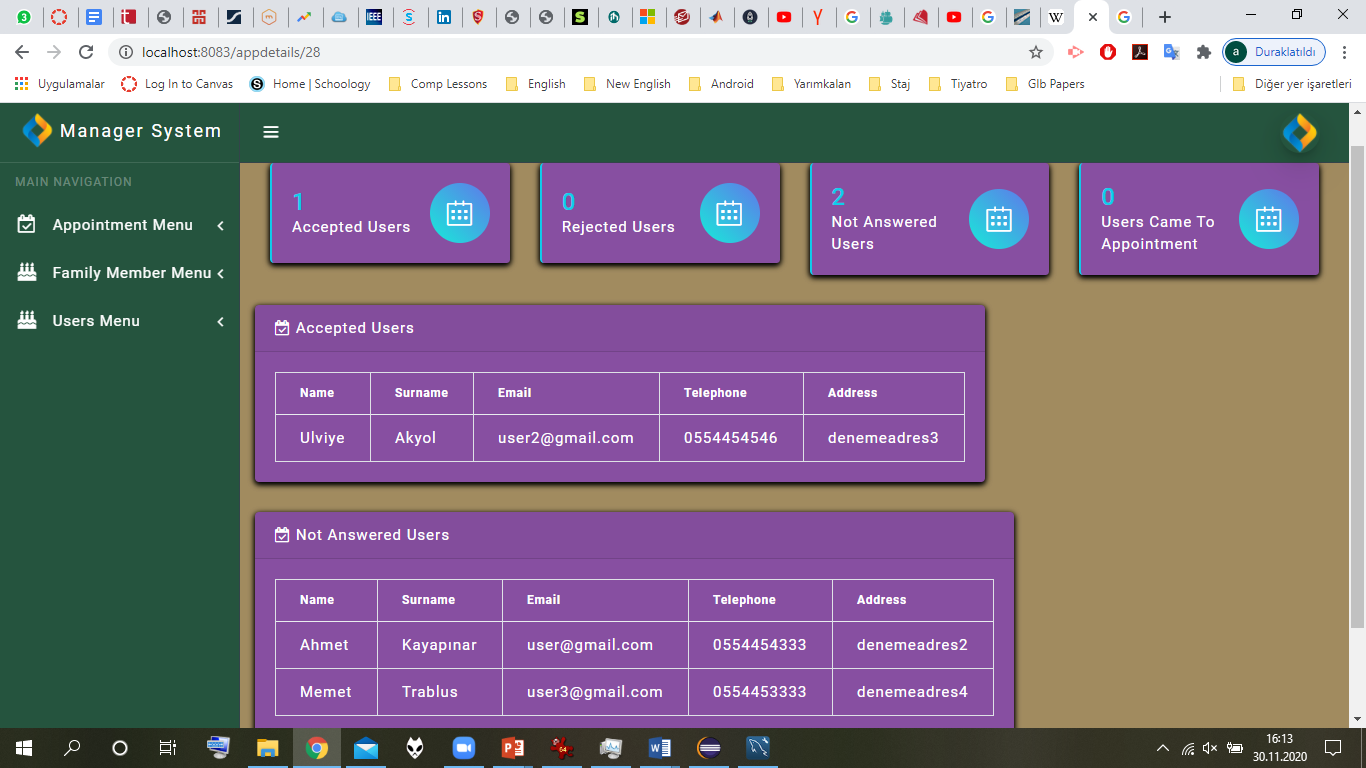
Task: Open the Android bookmark folder
Action: point(721,84)
